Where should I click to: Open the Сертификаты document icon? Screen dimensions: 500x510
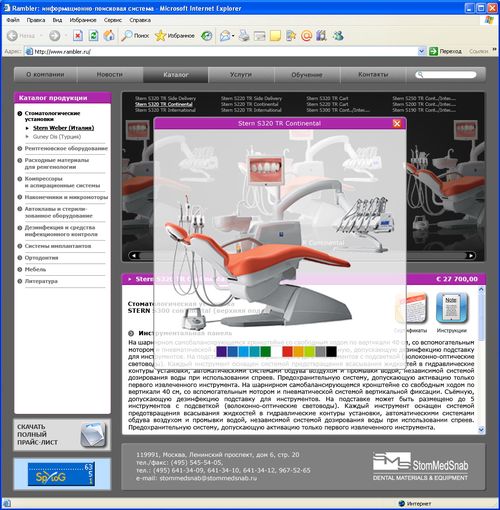click(x=411, y=308)
